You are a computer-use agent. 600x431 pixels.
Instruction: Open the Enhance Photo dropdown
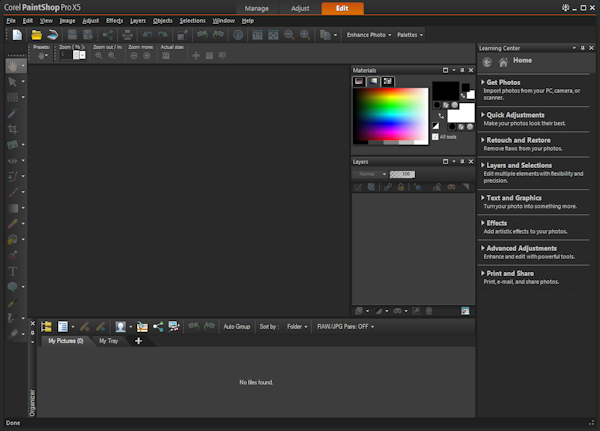[368, 35]
